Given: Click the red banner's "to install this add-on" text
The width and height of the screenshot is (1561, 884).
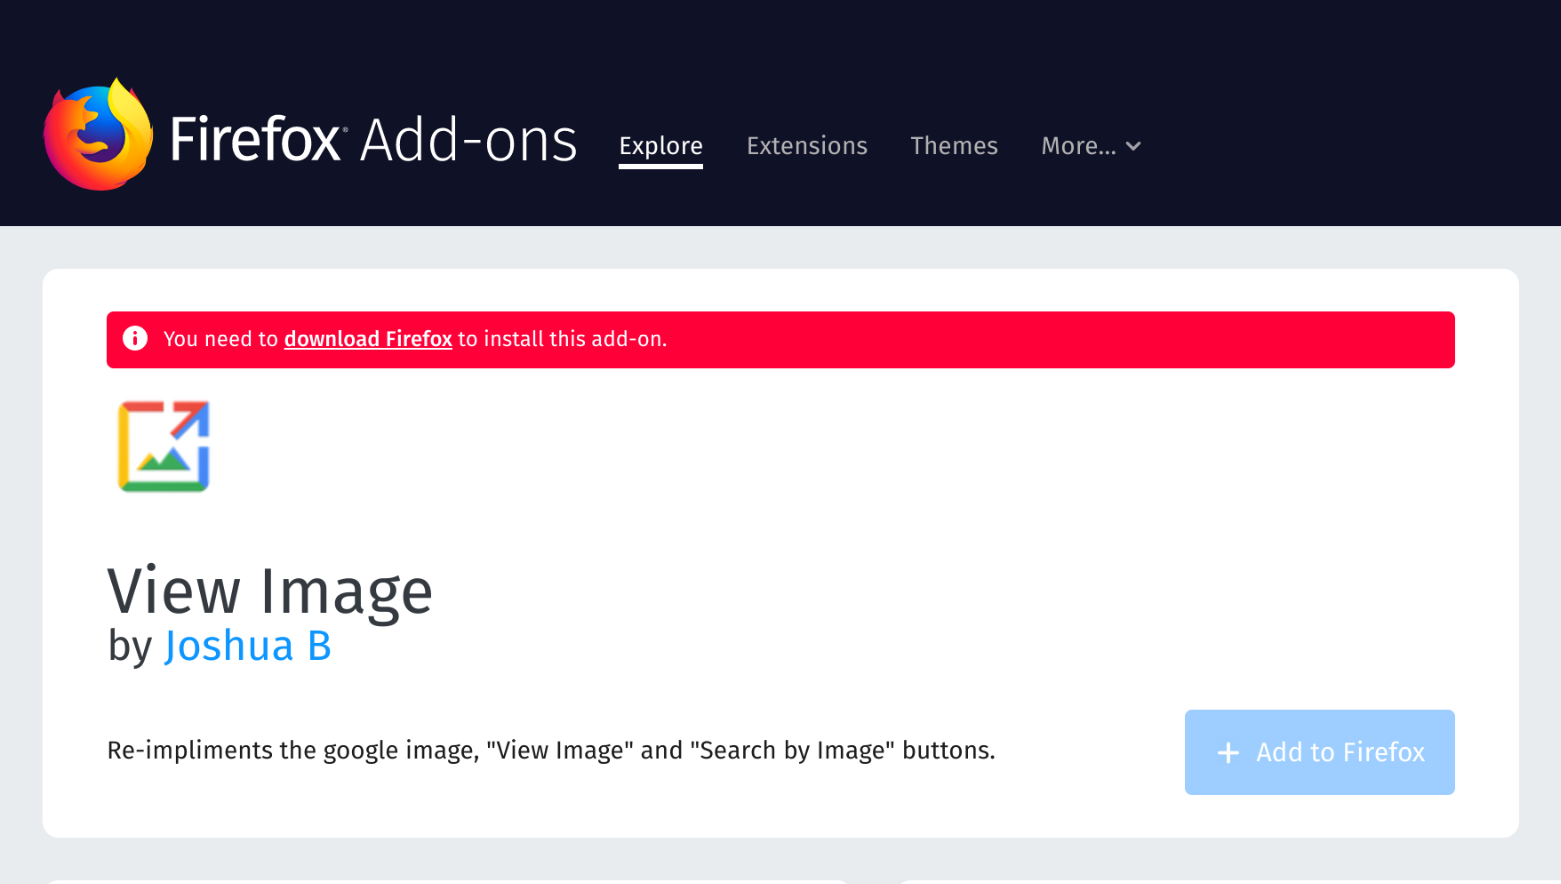Looking at the screenshot, I should point(562,339).
